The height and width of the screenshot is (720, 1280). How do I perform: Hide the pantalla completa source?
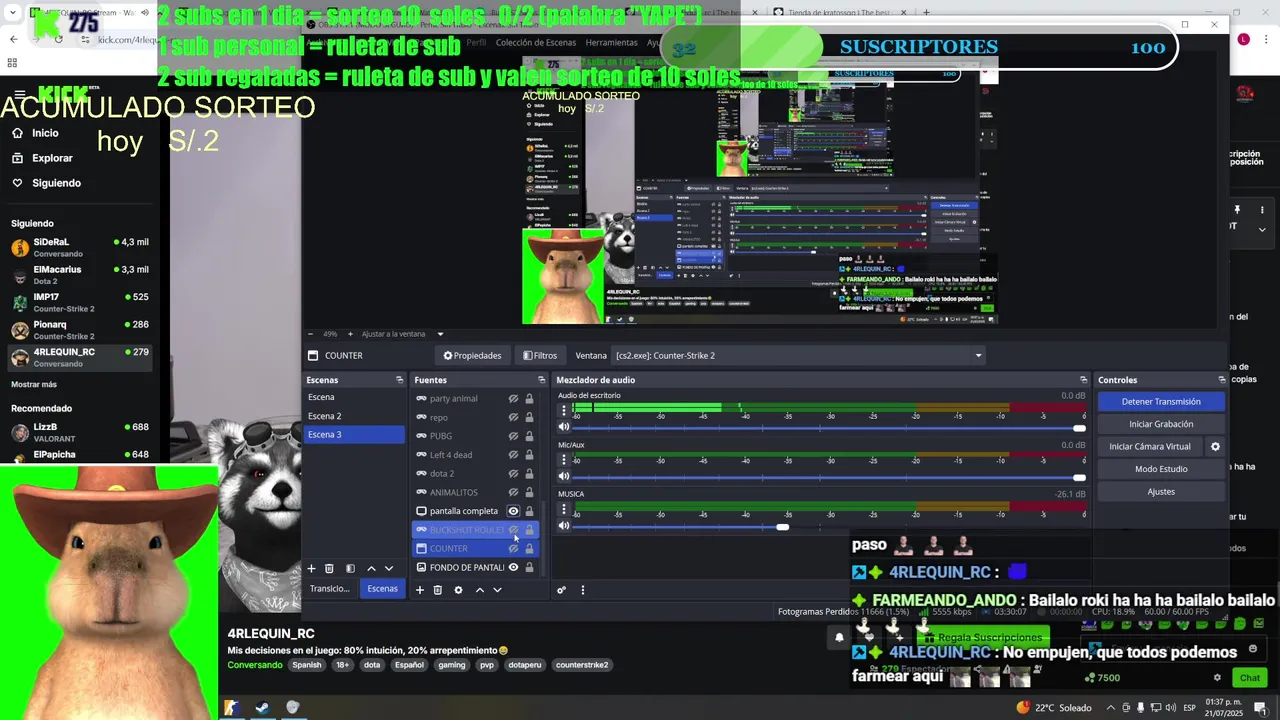tap(513, 511)
